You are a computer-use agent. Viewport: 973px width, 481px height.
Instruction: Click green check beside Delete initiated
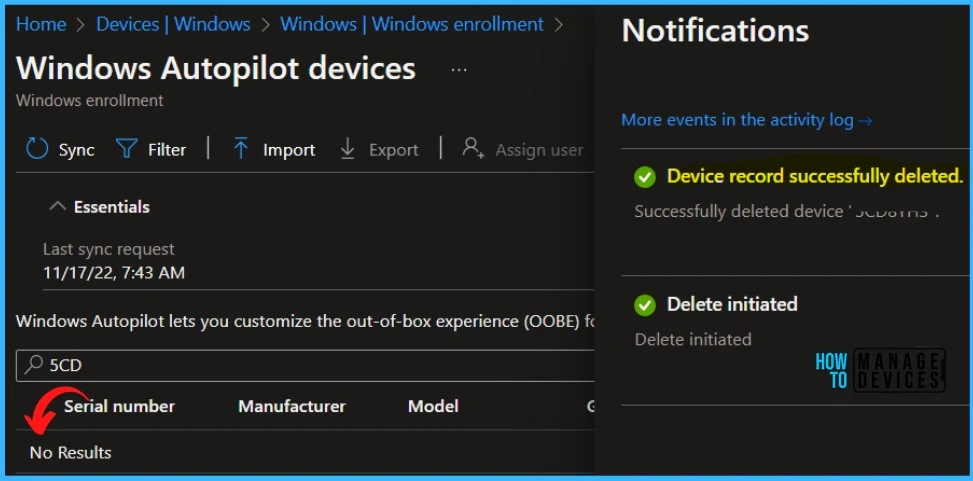(x=645, y=305)
